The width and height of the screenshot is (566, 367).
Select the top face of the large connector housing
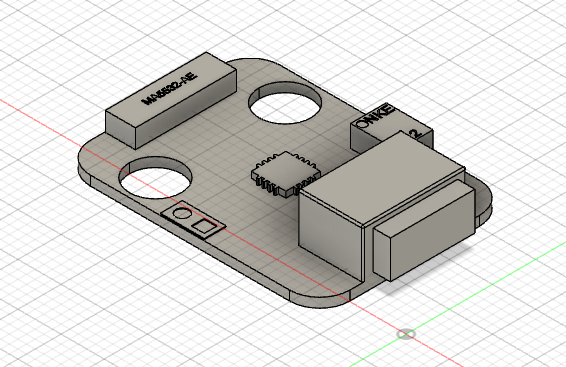tap(382, 178)
